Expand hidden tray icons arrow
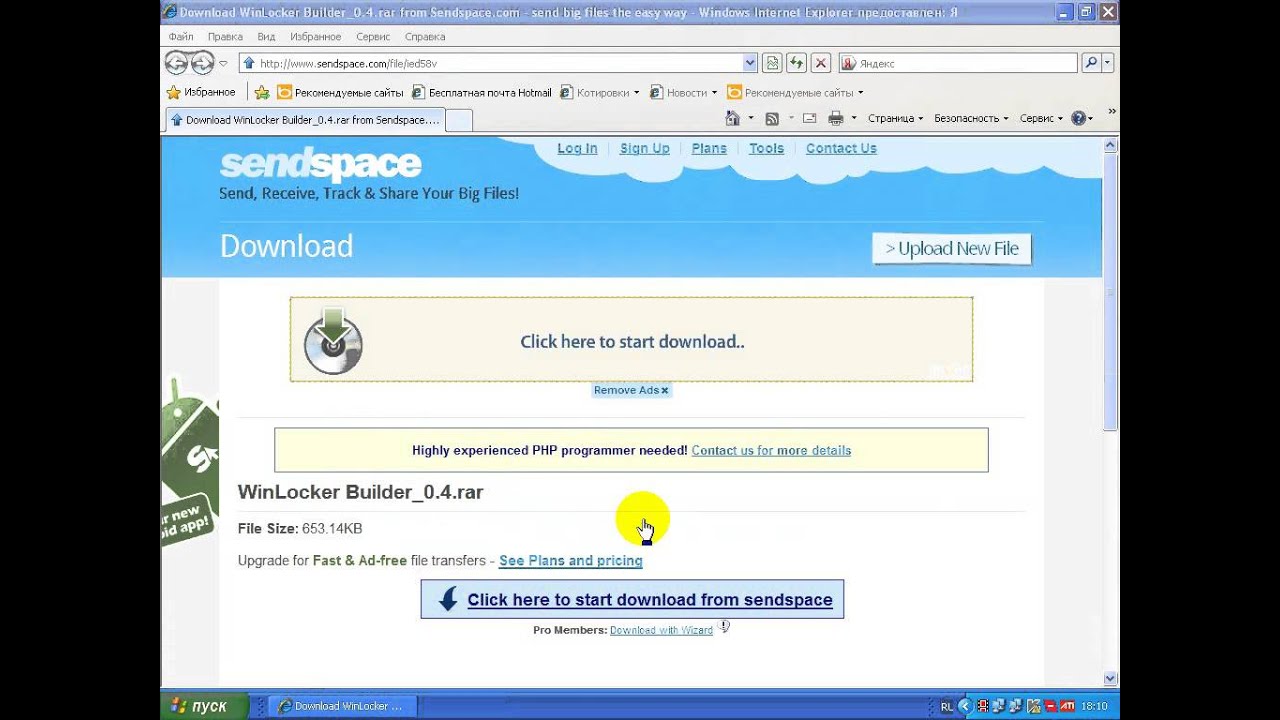The width and height of the screenshot is (1280, 720). [x=965, y=706]
